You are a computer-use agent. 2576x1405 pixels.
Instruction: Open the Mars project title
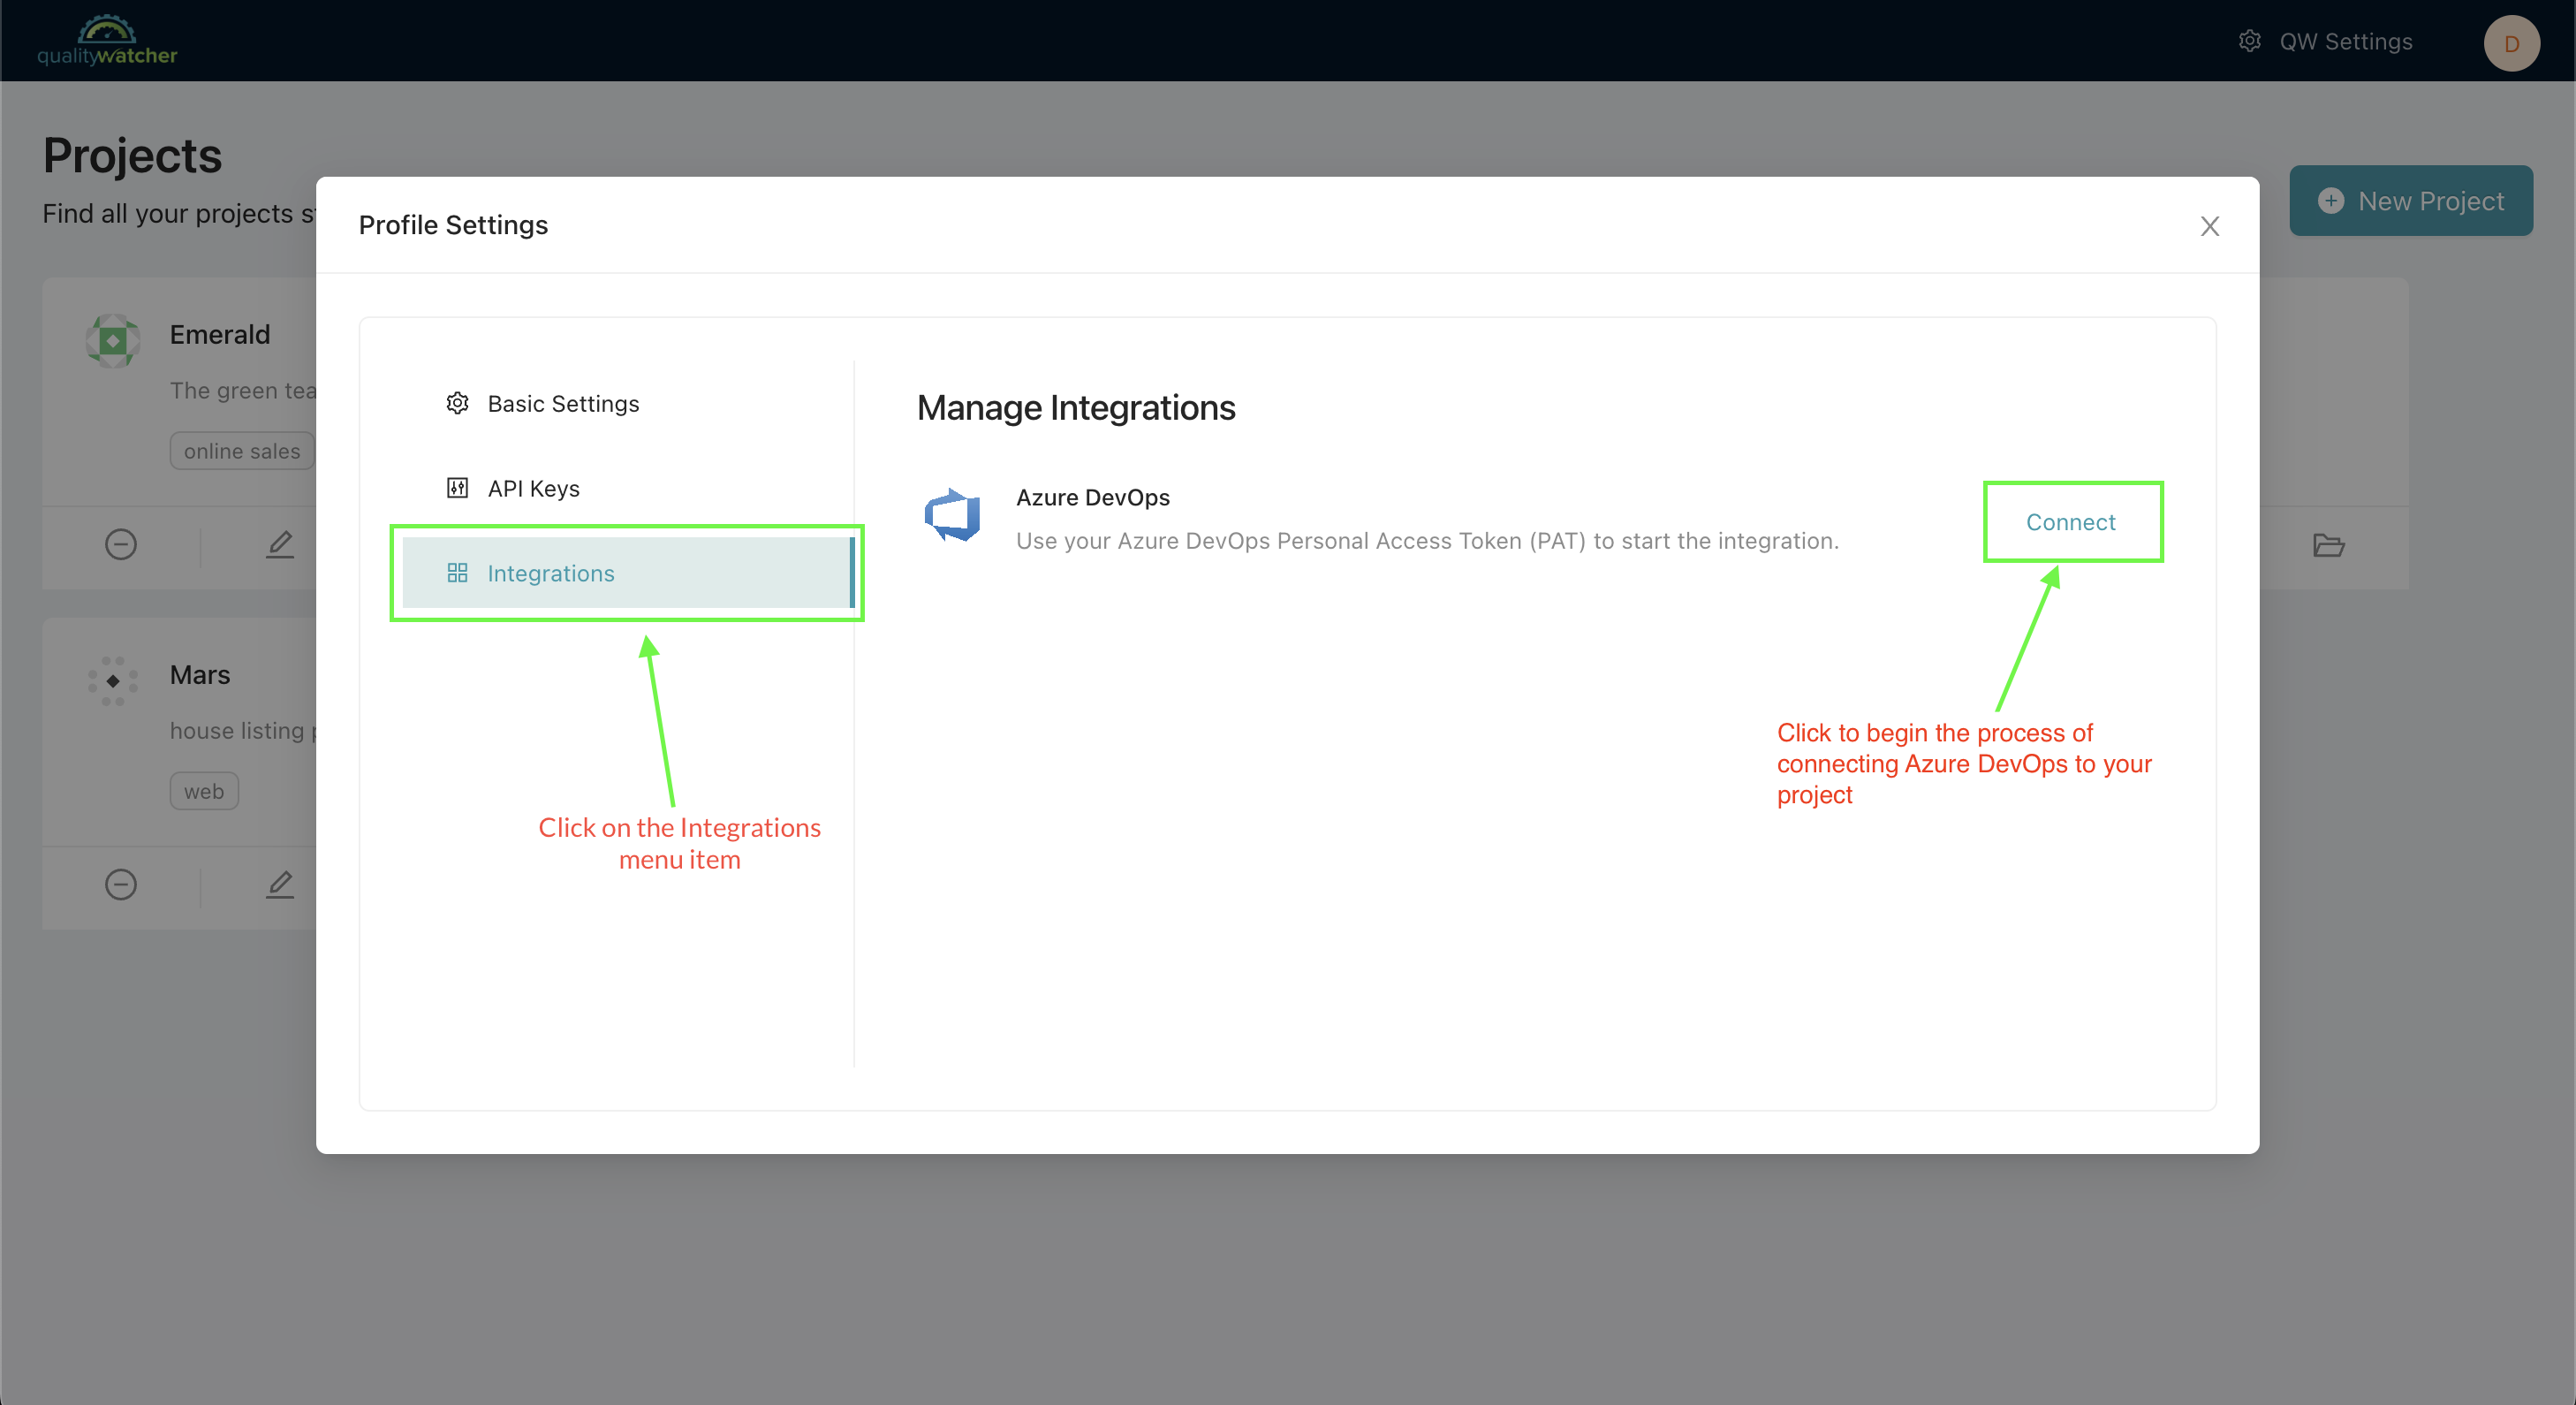200,675
